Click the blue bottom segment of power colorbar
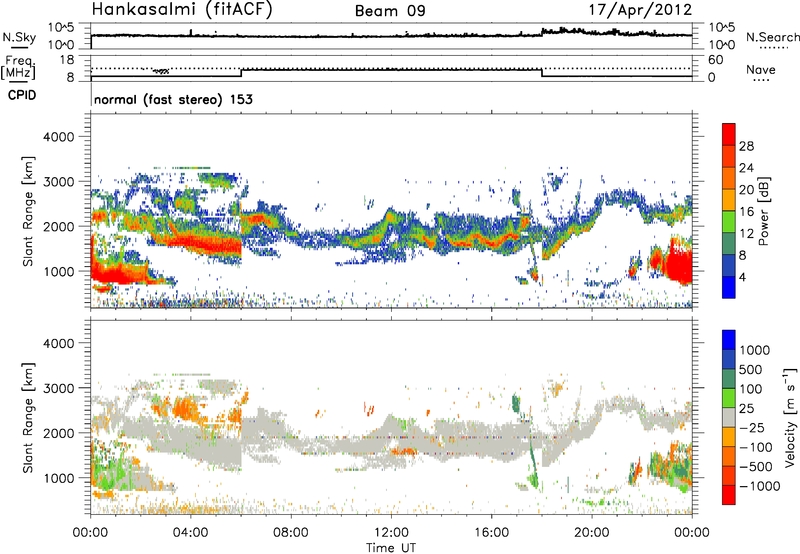This screenshot has height=554, width=800. (x=729, y=287)
